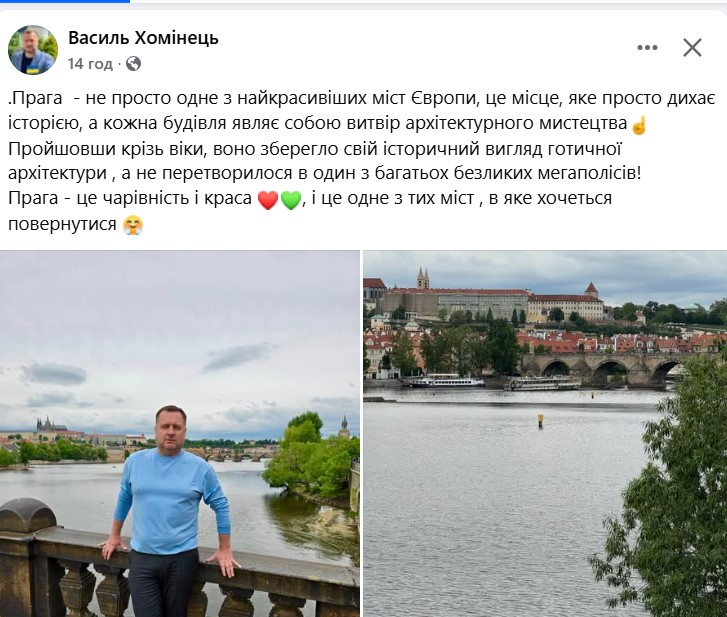Screen dimensions: 727x617
Task: Open the left photo of man on bridge
Action: pyautogui.click(x=179, y=433)
